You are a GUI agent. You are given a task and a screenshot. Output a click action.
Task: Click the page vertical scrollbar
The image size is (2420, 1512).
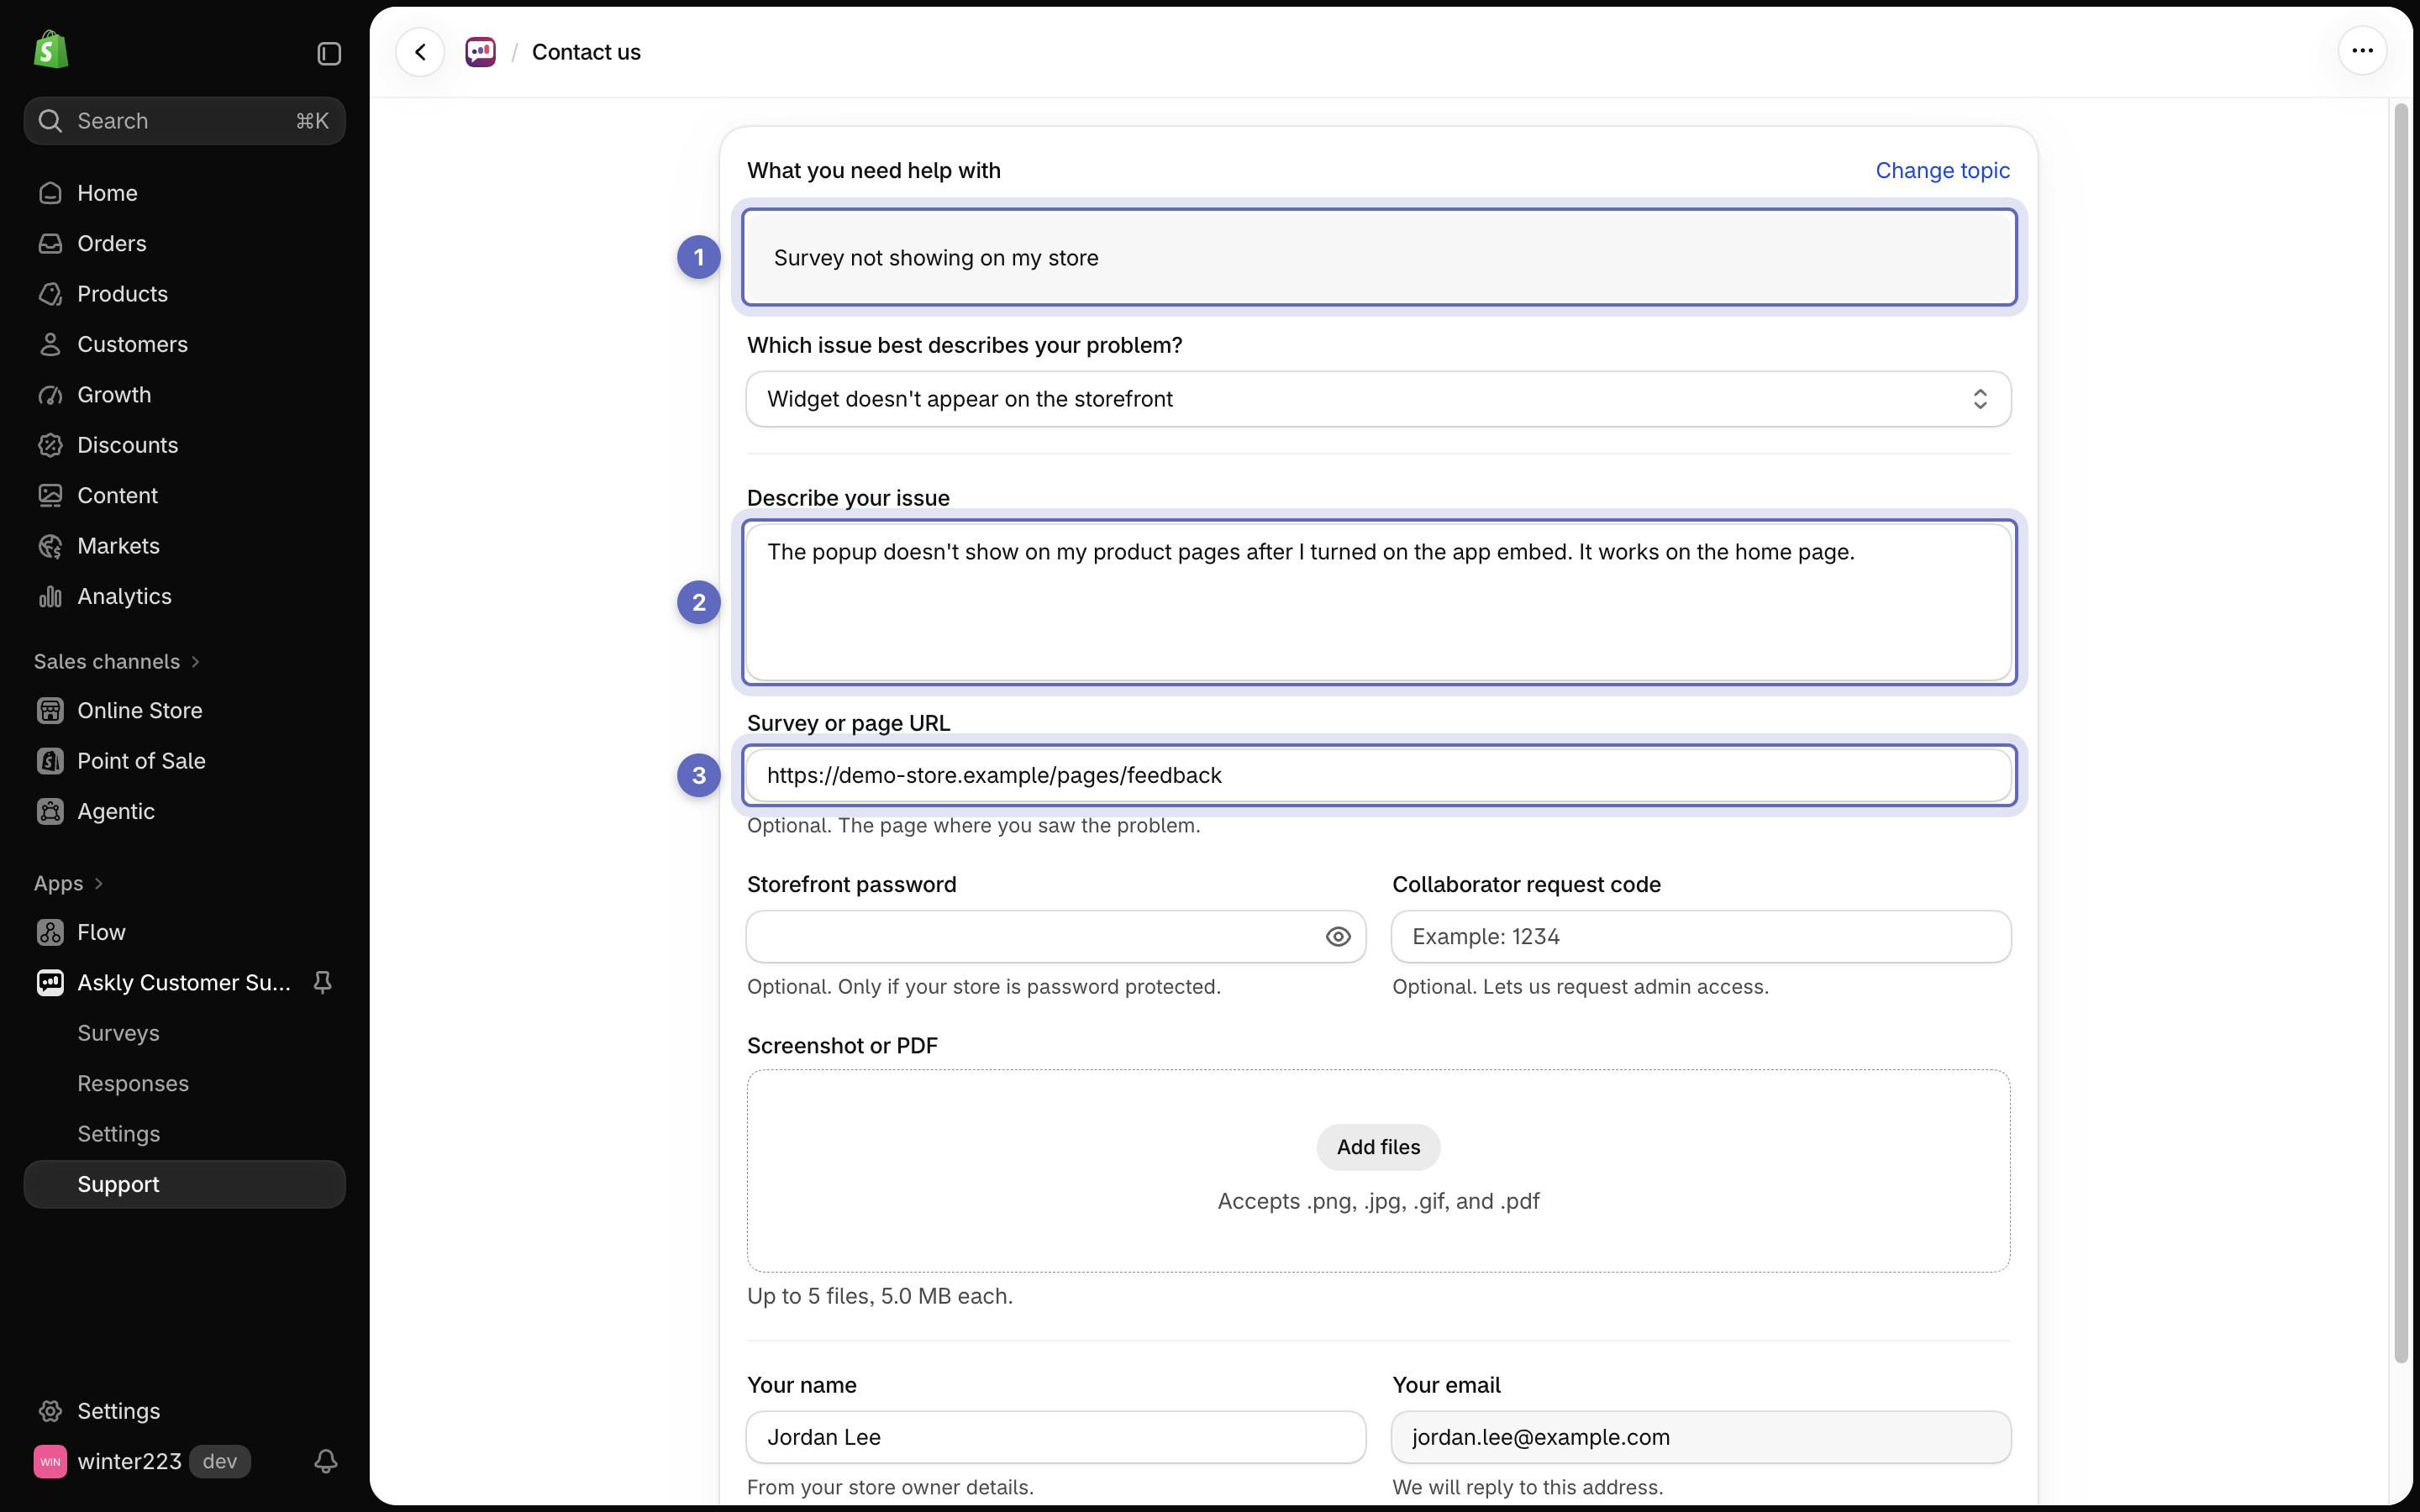click(2400, 733)
